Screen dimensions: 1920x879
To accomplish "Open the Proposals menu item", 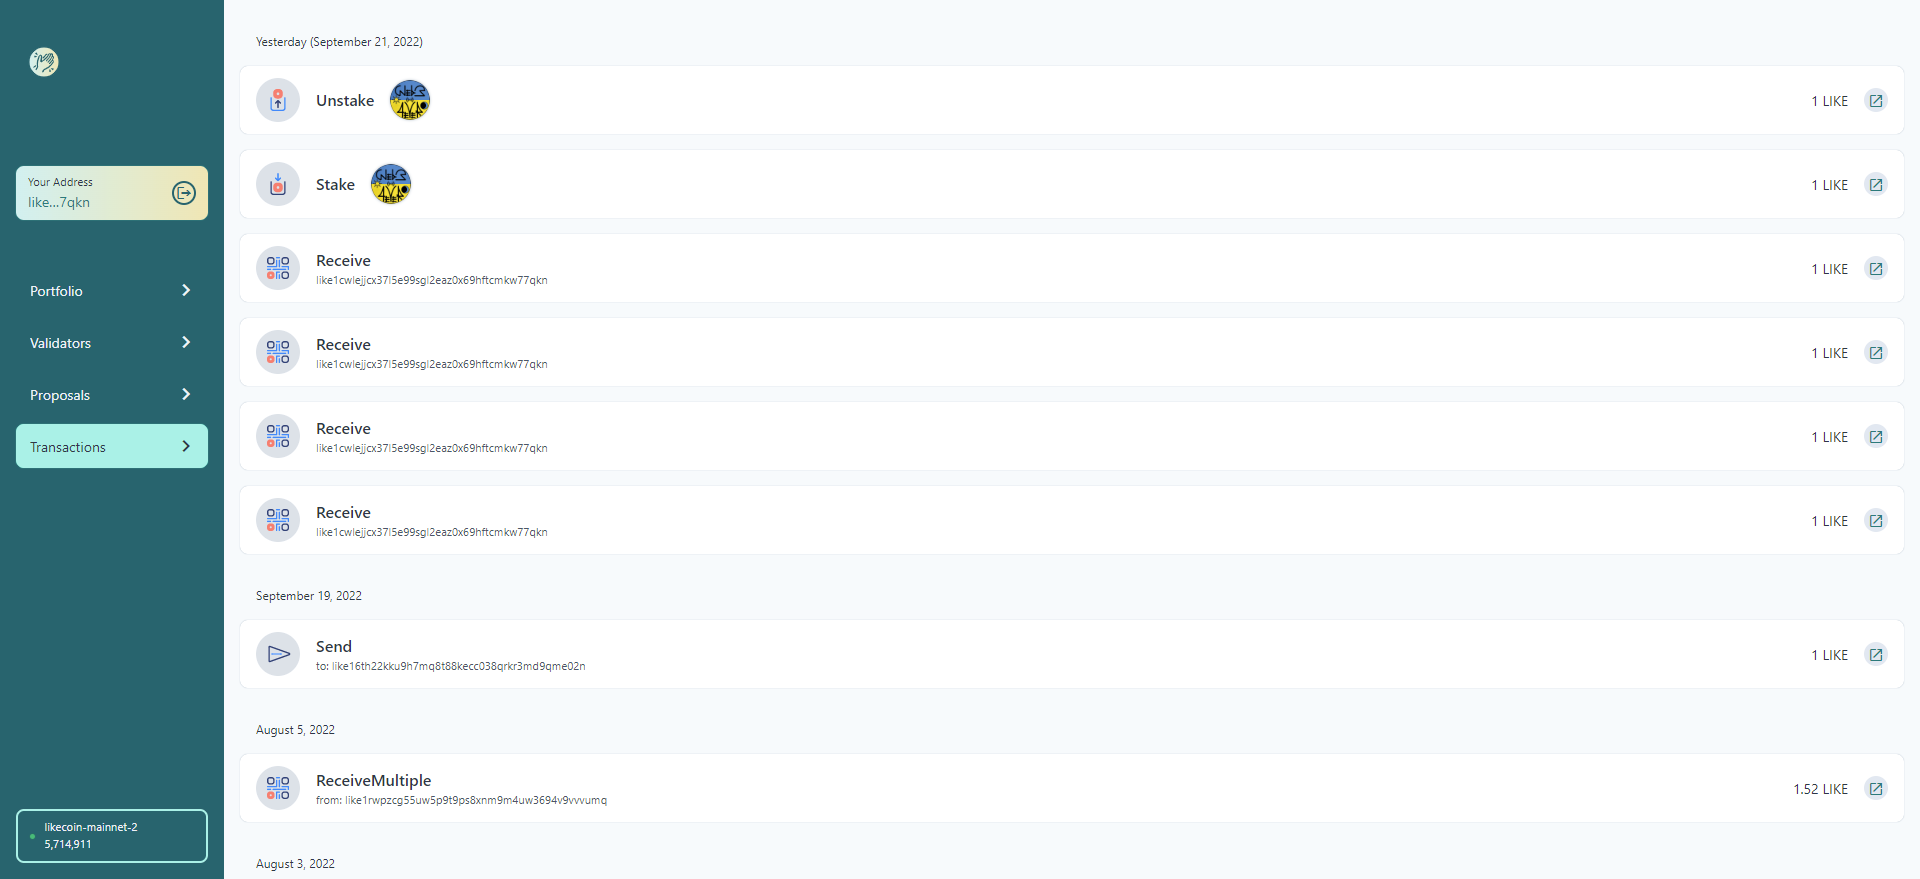I will coord(112,395).
